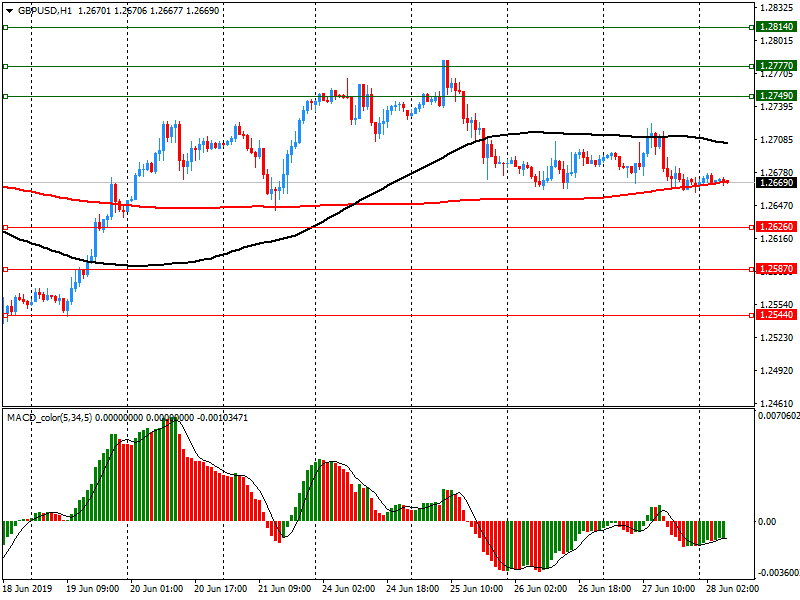The width and height of the screenshot is (800, 600).
Task: Grab the left handle of the 1.27770 line
Action: (6, 66)
